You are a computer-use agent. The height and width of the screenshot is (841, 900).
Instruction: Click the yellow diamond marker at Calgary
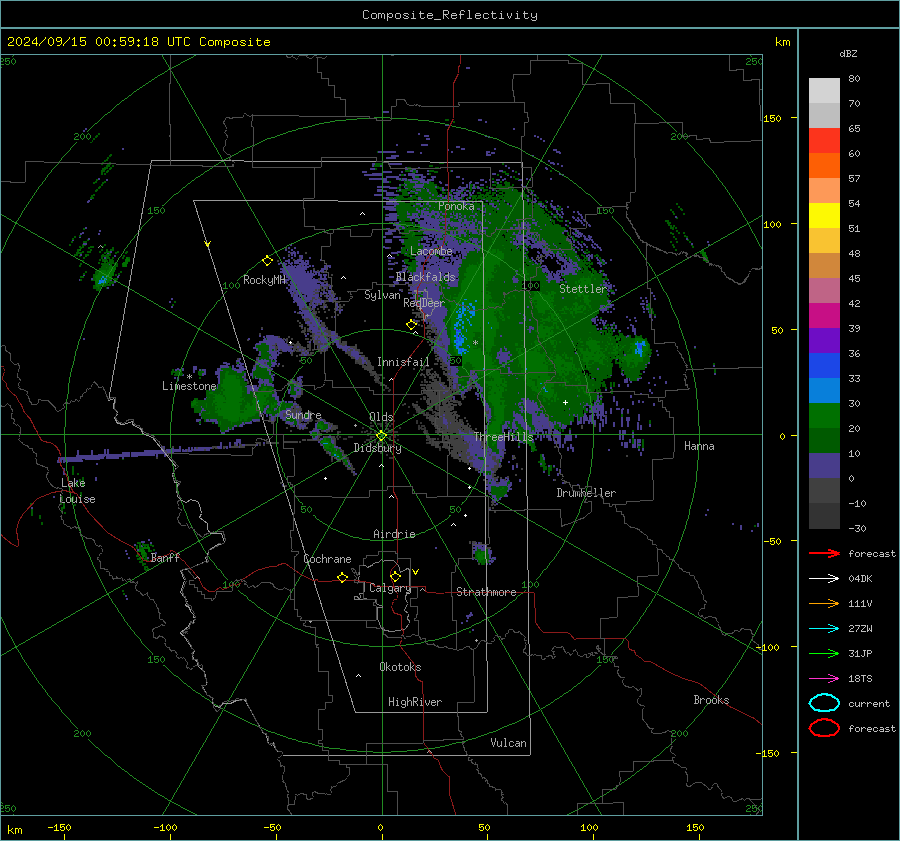pos(395,576)
